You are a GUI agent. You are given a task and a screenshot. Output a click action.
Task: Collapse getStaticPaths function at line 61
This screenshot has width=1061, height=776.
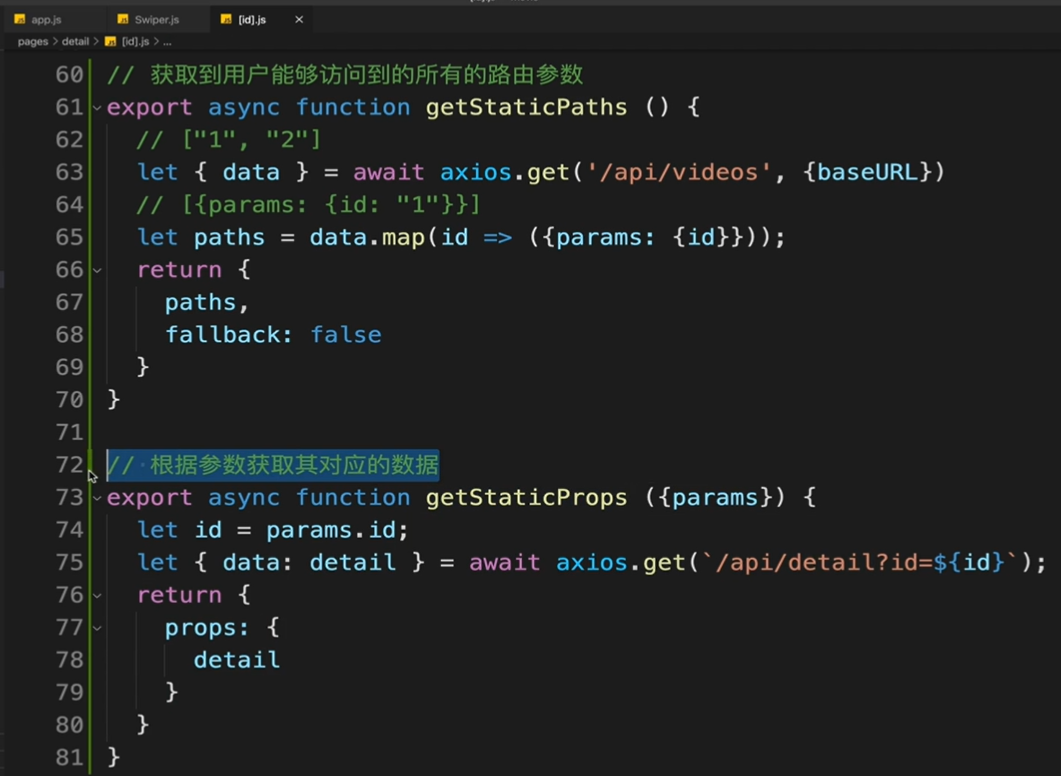pyautogui.click(x=97, y=108)
